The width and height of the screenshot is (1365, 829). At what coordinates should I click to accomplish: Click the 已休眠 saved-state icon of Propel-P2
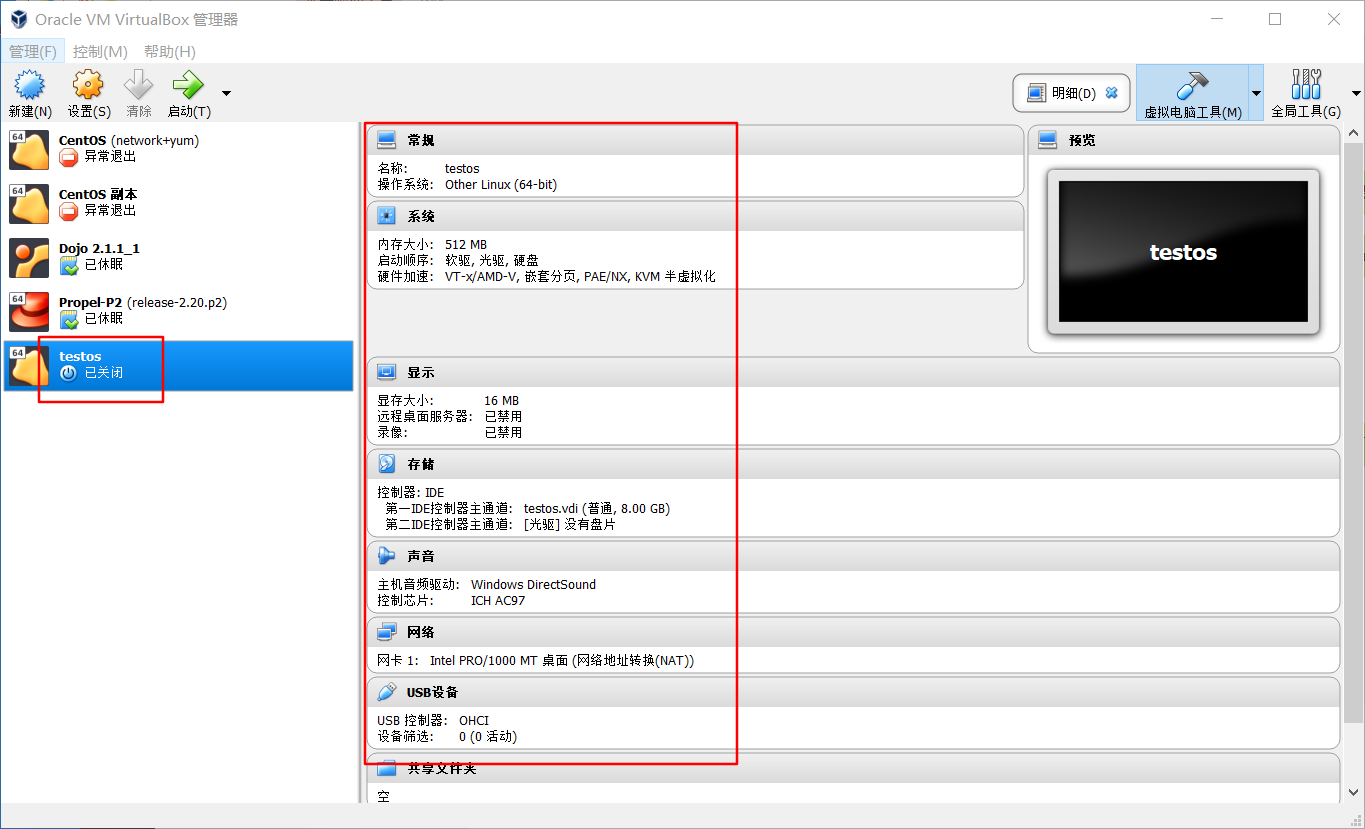pos(68,319)
